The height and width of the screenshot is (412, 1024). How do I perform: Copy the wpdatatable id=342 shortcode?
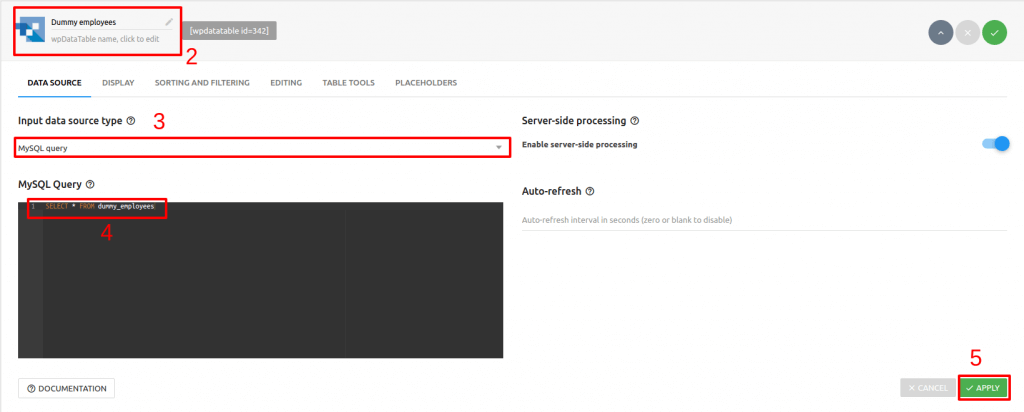click(x=229, y=31)
